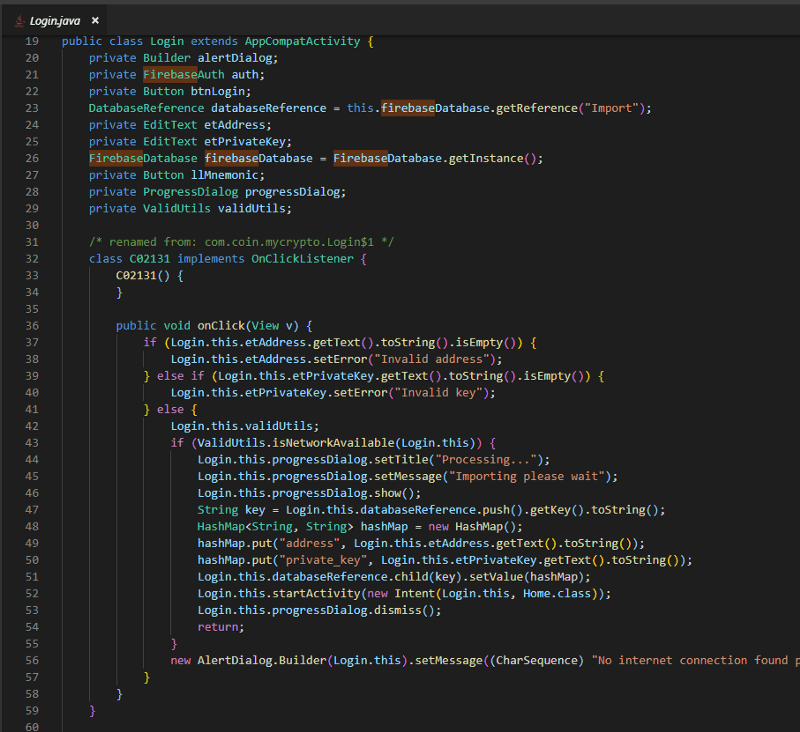Click line number 47 in the gutter
Screen dimensions: 800x732
pos(32,510)
